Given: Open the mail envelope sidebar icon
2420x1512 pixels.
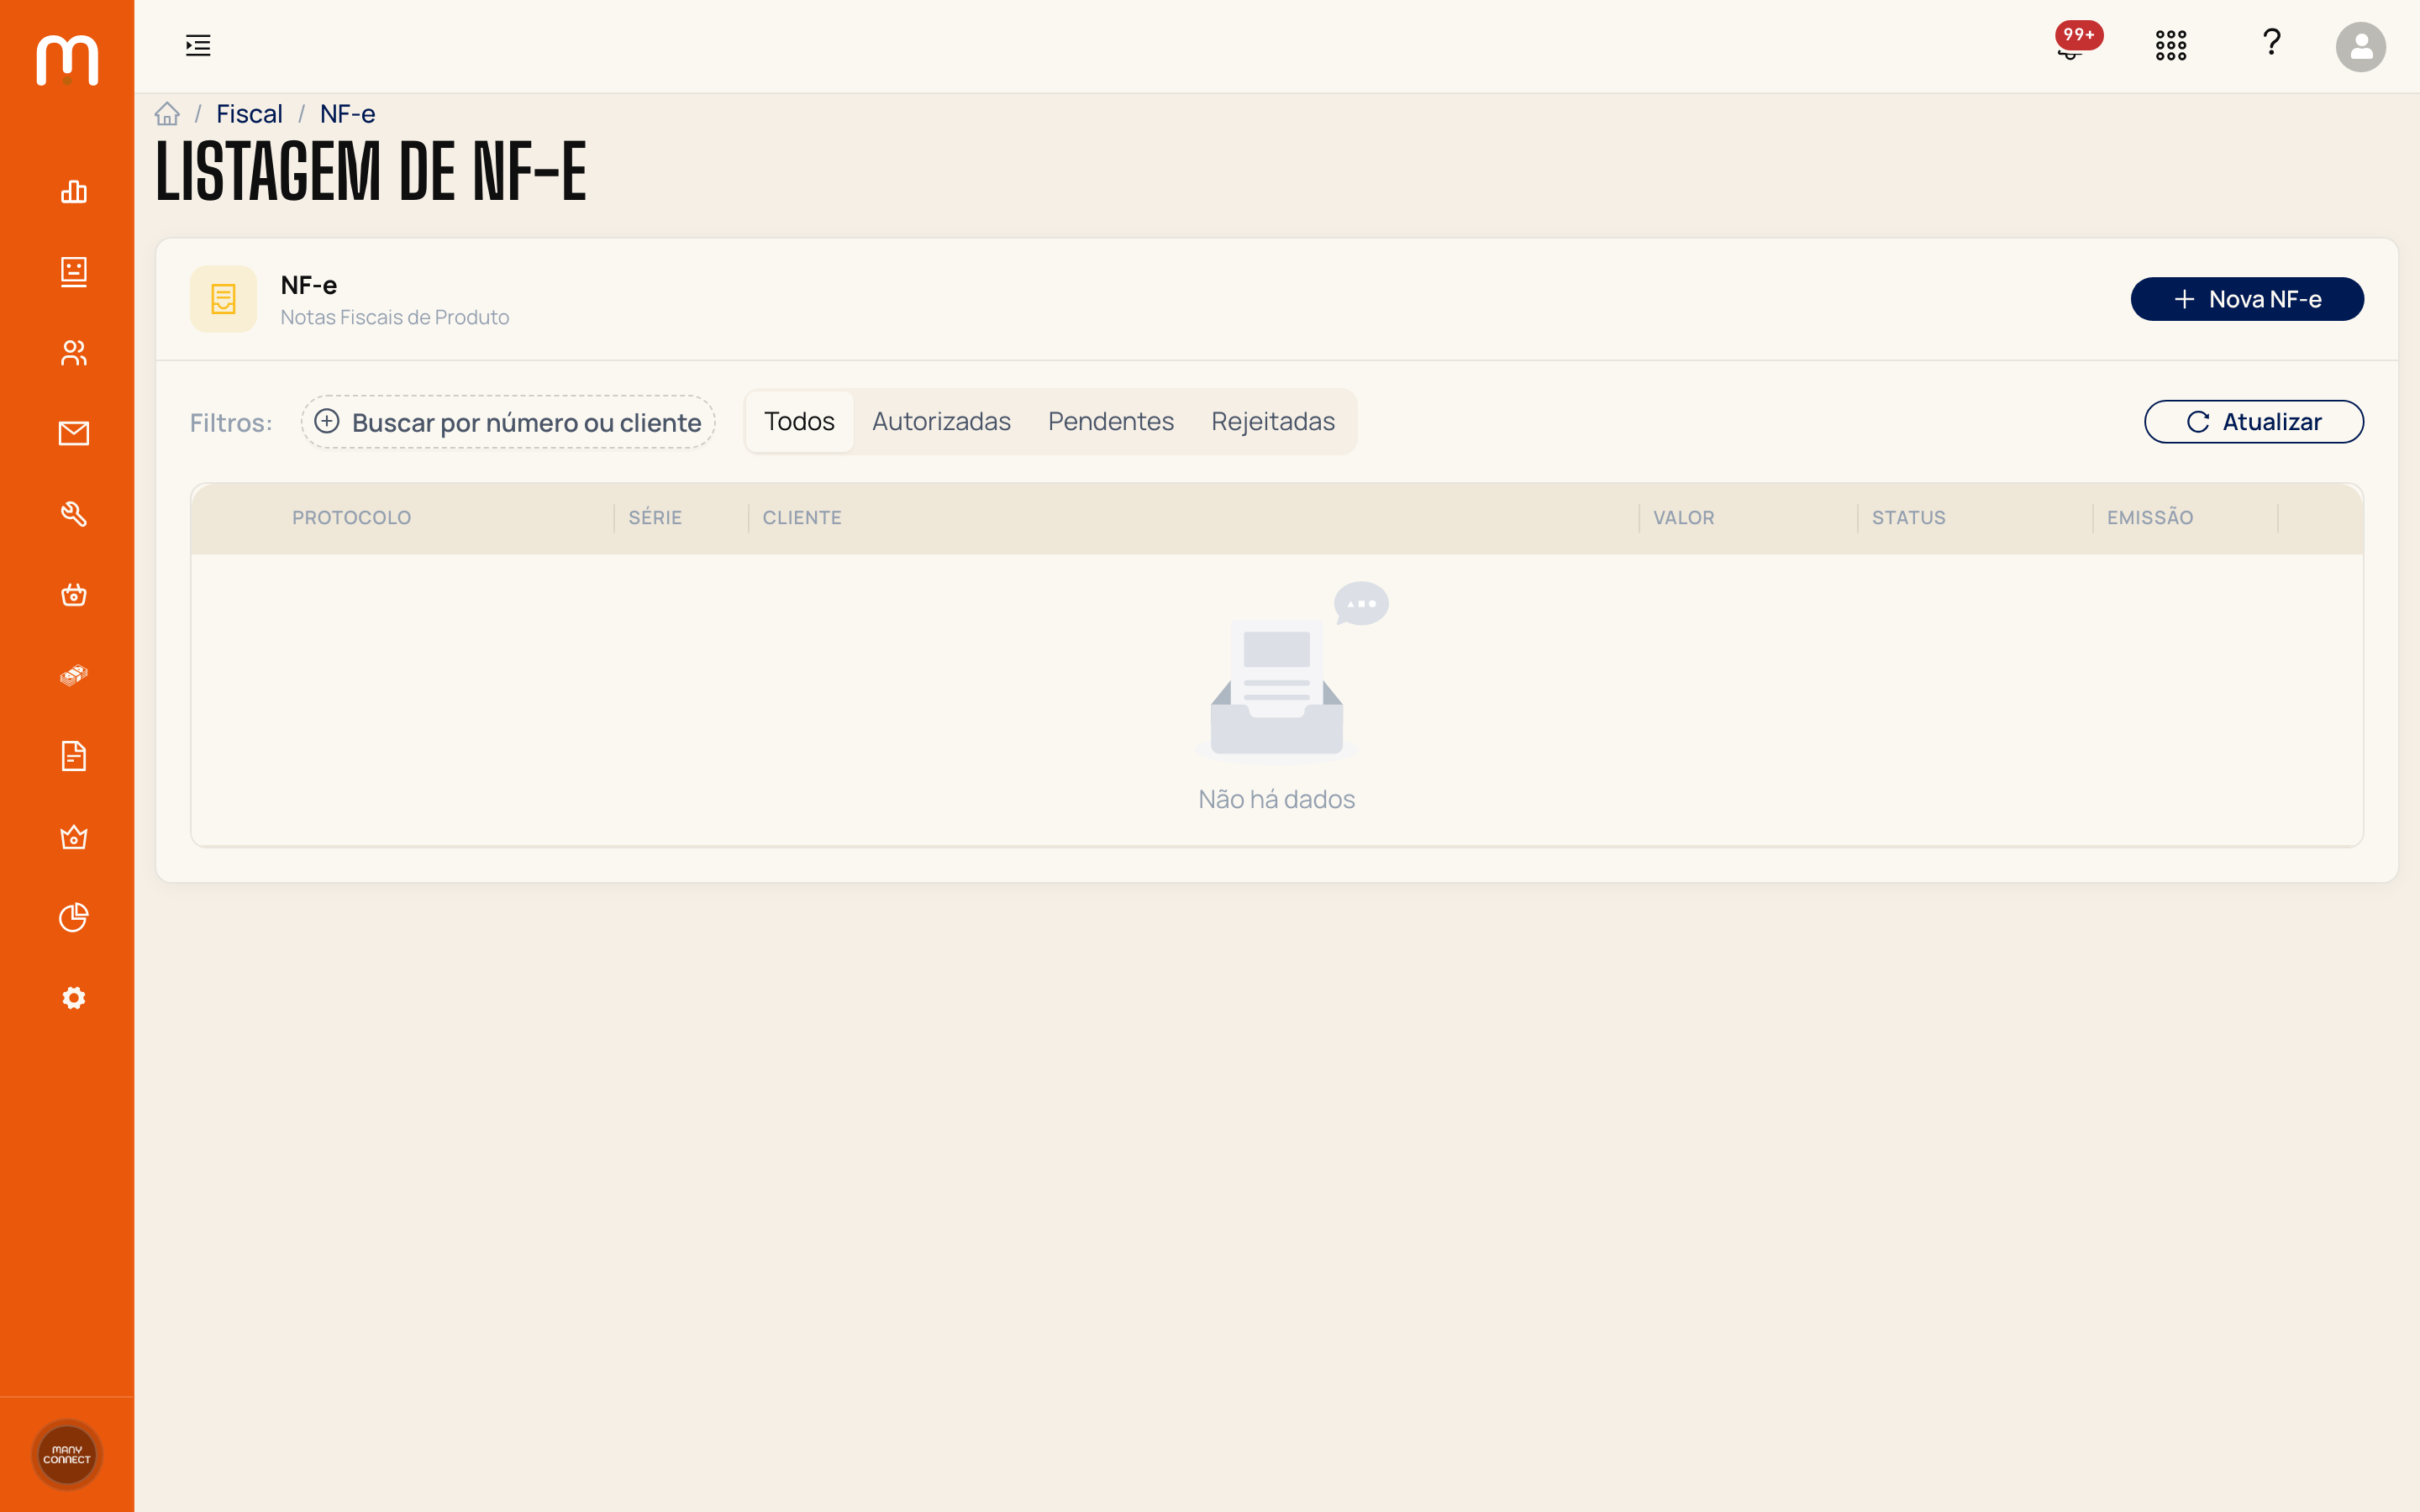Looking at the screenshot, I should (74, 433).
